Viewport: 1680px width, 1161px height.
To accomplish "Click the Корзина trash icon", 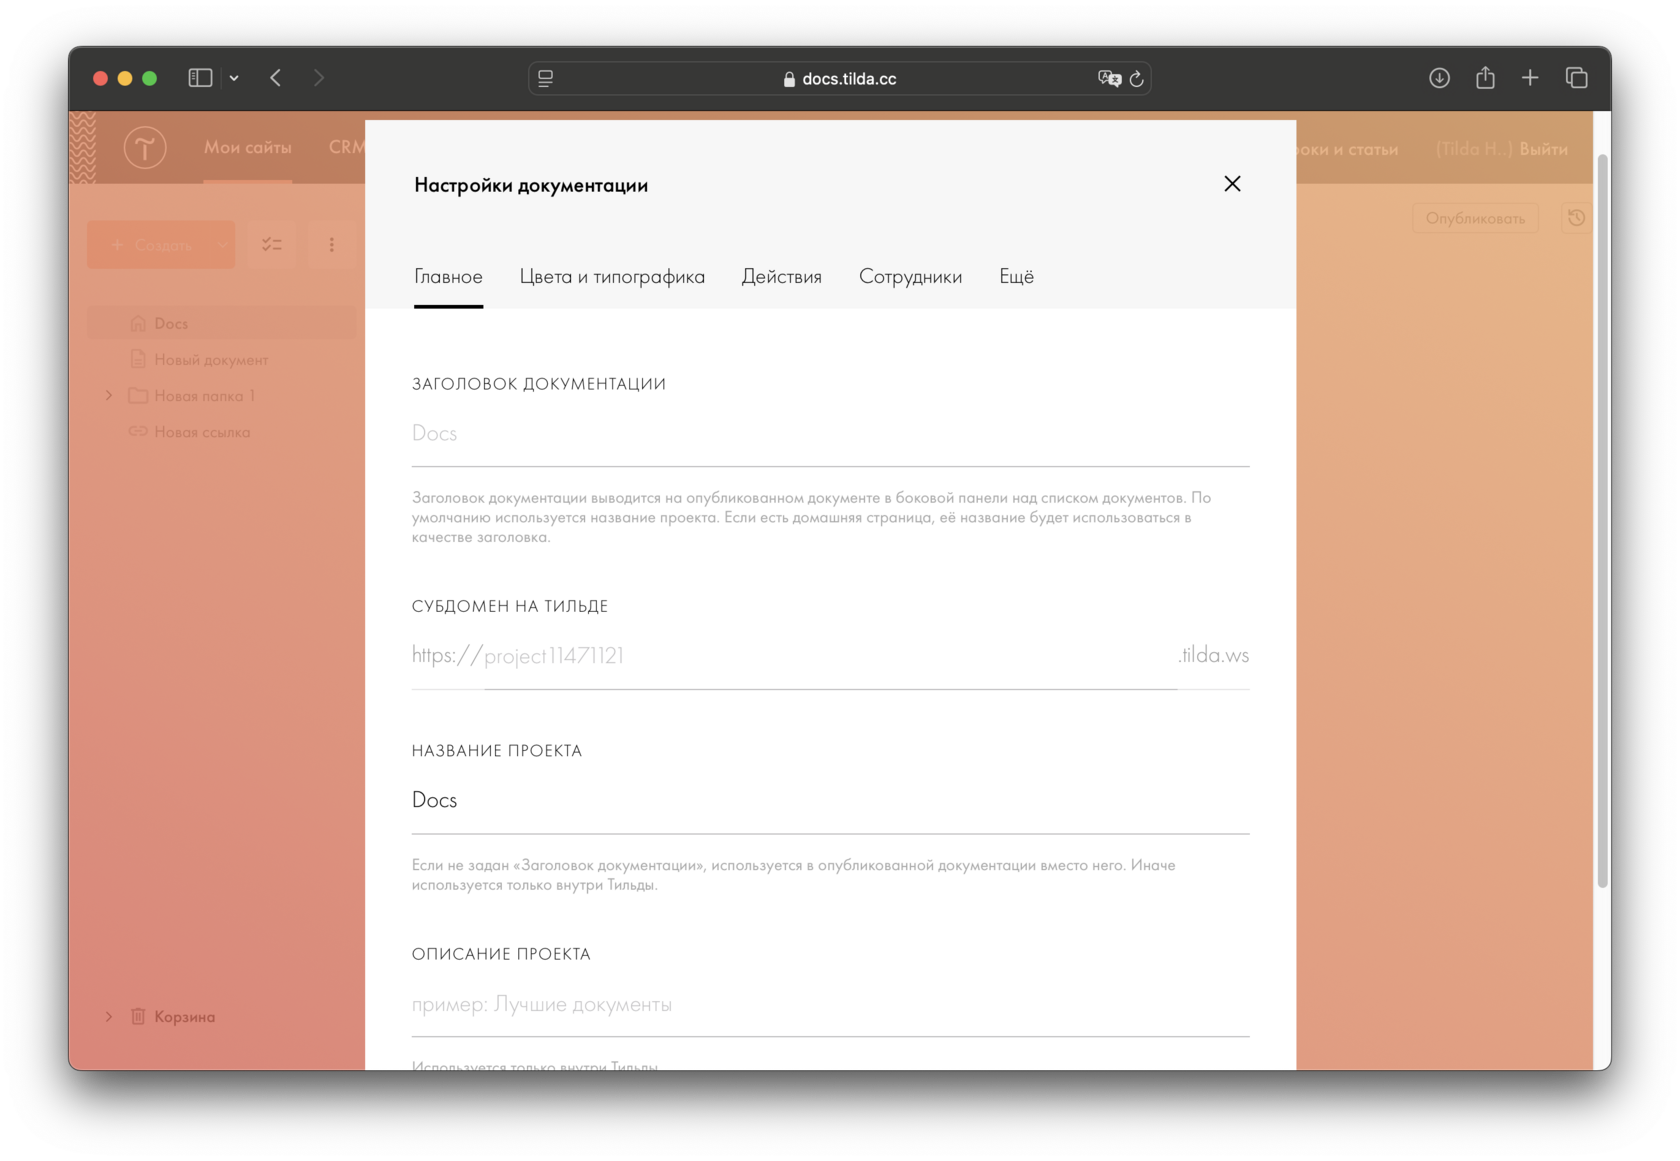I will [x=138, y=1017].
